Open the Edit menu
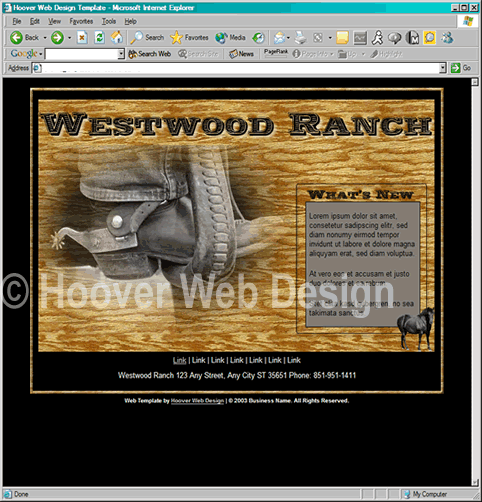The width and height of the screenshot is (482, 502). (x=35, y=21)
